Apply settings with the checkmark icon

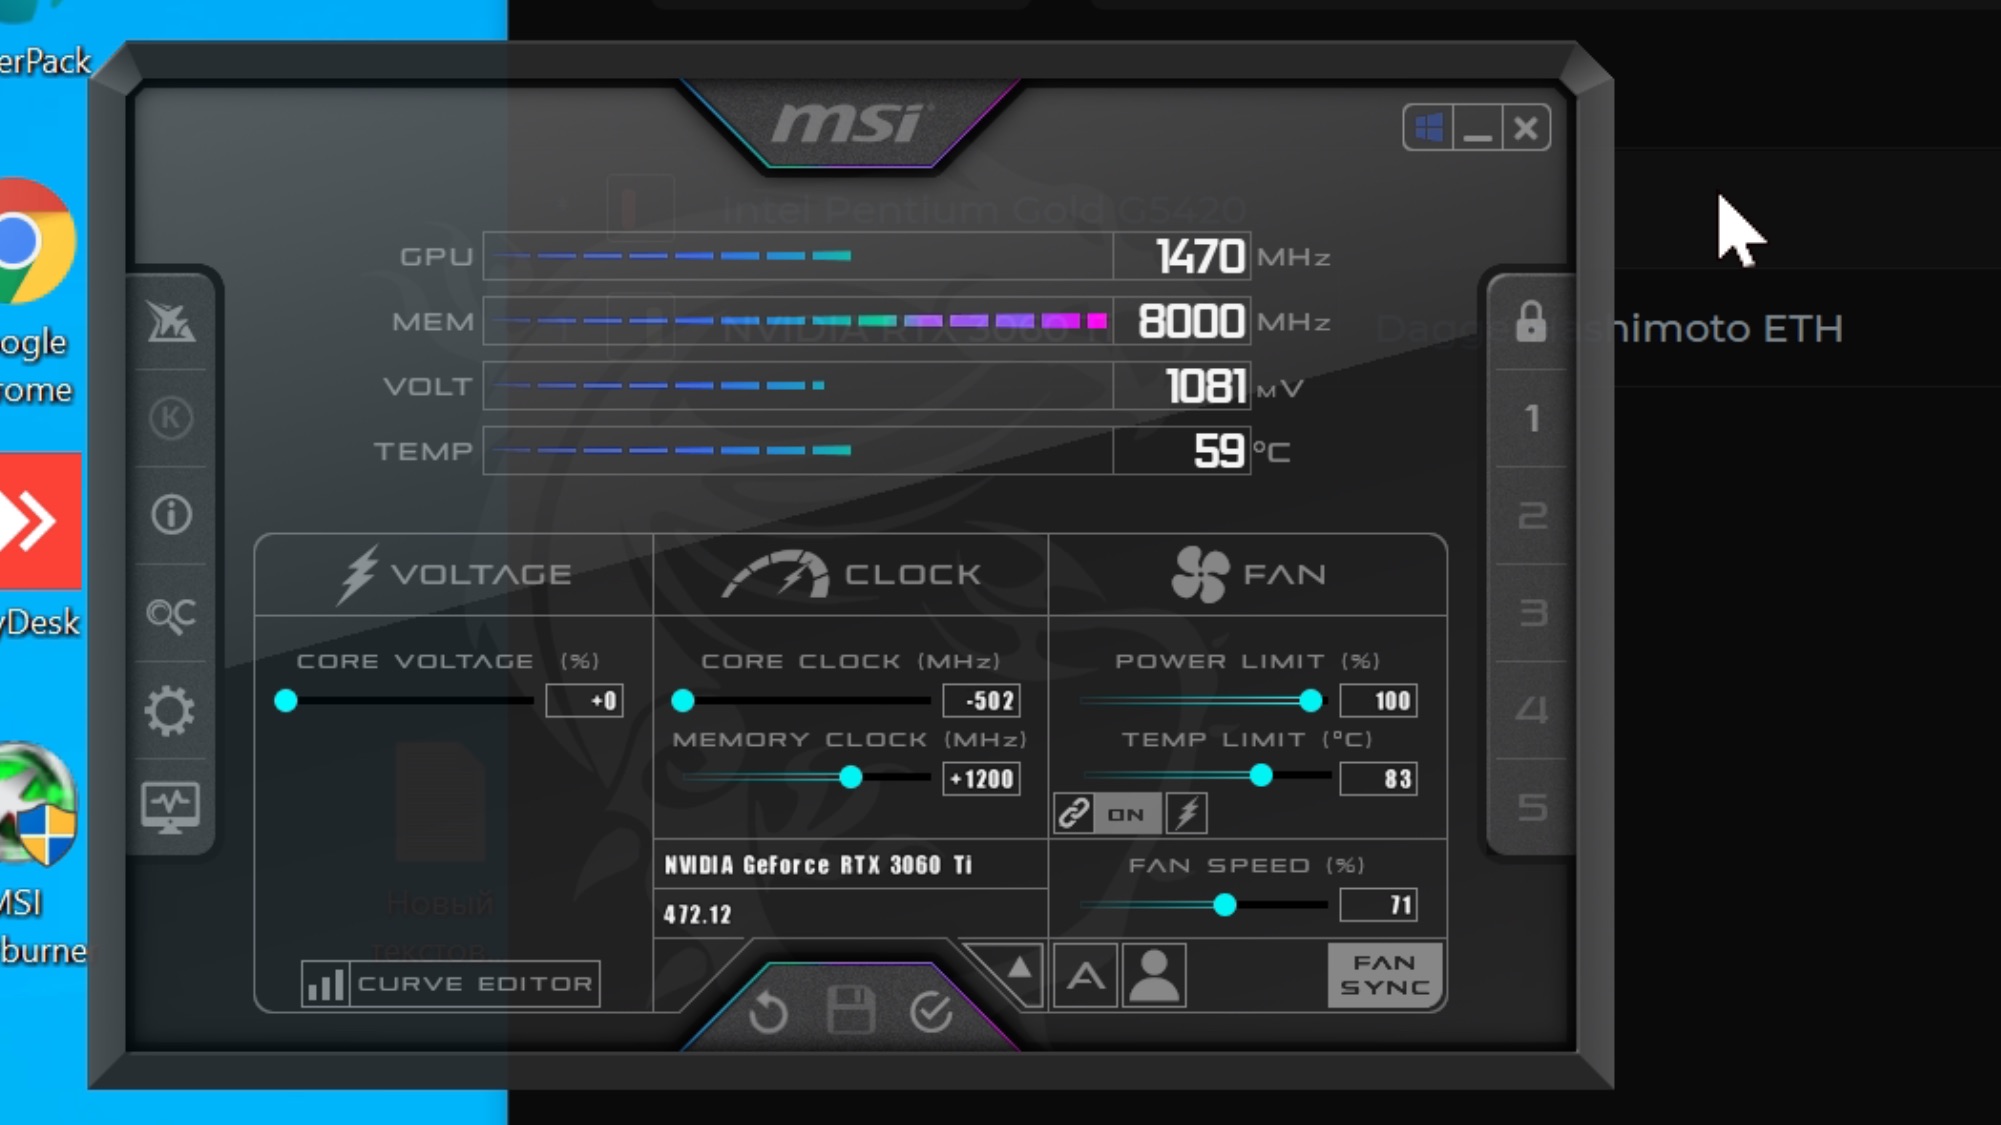[x=931, y=1012]
